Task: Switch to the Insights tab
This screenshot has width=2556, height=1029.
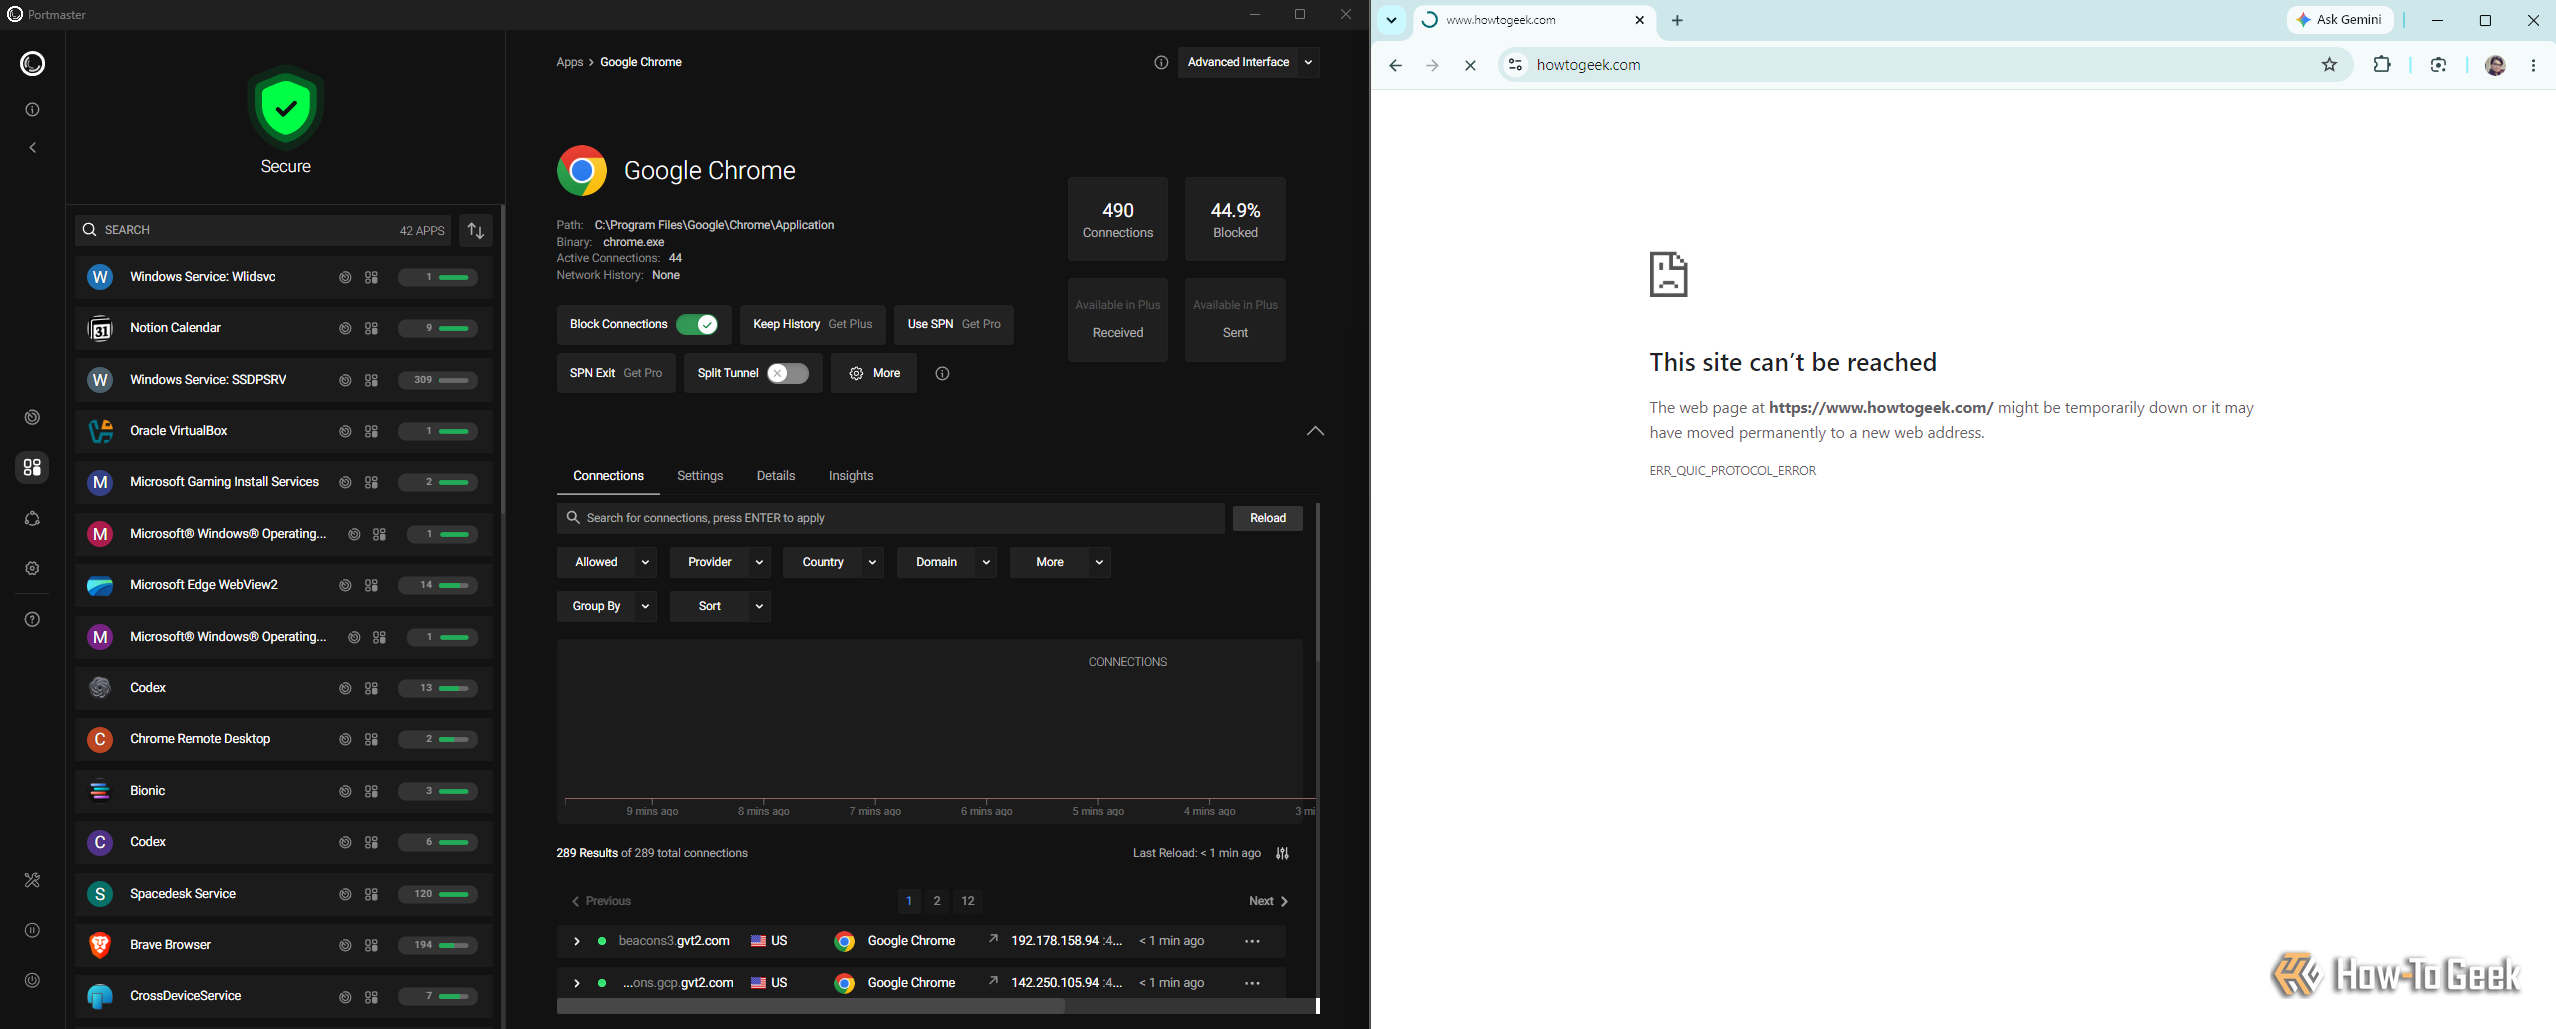Action: click(x=851, y=476)
